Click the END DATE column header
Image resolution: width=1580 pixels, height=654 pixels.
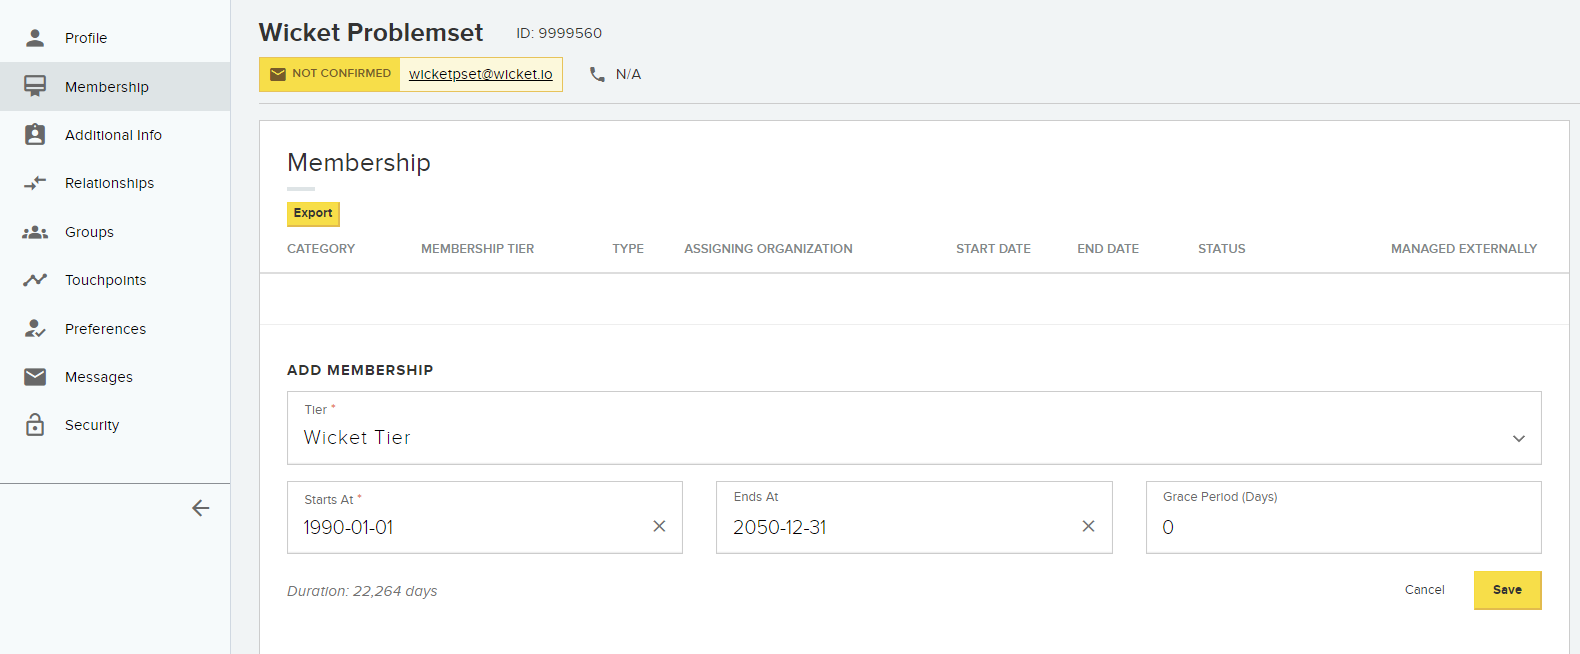(x=1108, y=249)
